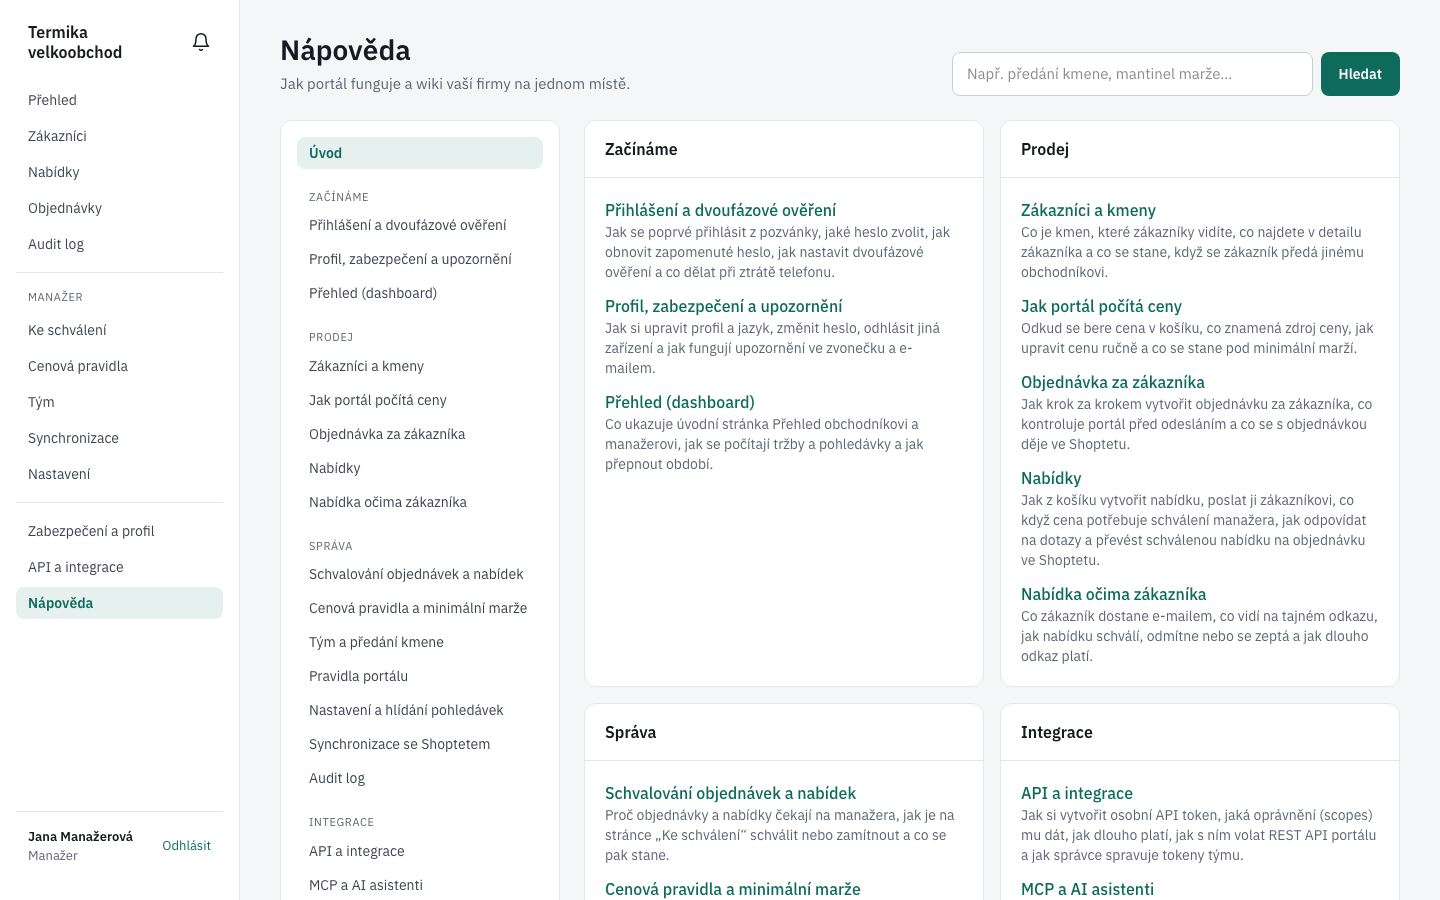This screenshot has height=900, width=1440.
Task: Open Nabídka očima zákazníka card link
Action: pyautogui.click(x=1113, y=594)
